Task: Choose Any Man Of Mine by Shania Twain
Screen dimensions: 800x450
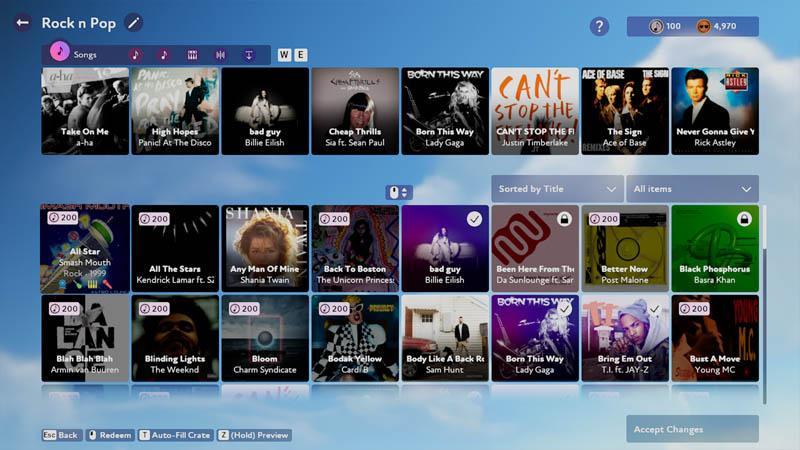Action: tap(265, 248)
